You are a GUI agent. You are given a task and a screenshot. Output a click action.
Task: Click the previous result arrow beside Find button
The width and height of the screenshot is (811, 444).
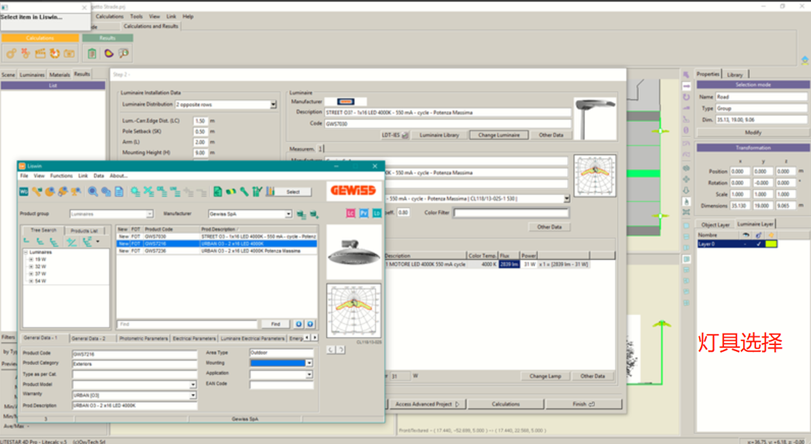point(299,324)
